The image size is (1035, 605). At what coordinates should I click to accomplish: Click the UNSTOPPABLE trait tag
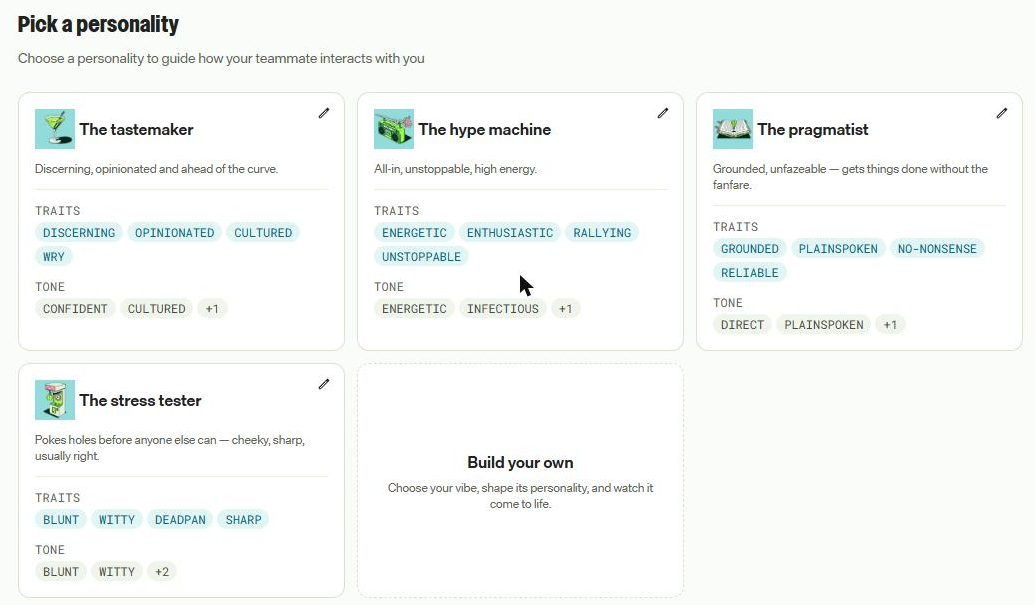click(x=421, y=257)
